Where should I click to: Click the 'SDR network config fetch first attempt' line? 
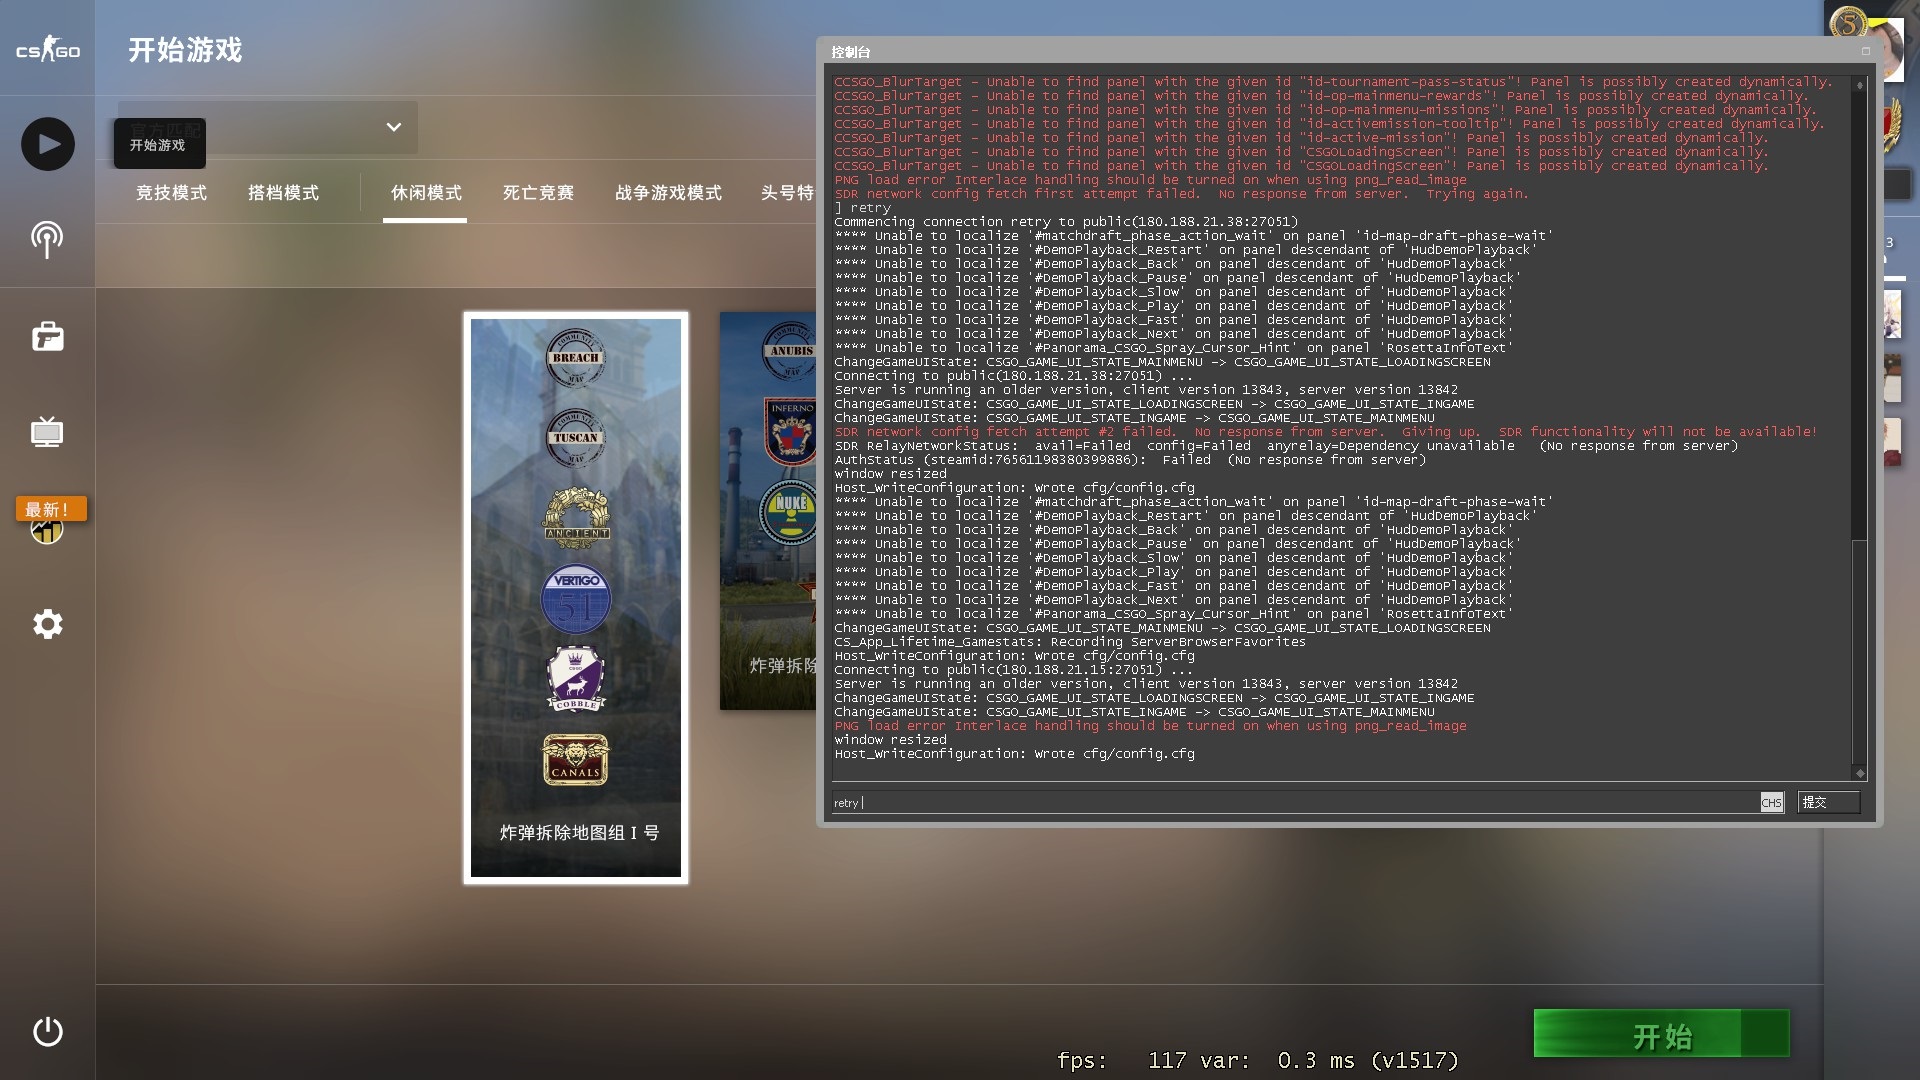click(x=1181, y=194)
